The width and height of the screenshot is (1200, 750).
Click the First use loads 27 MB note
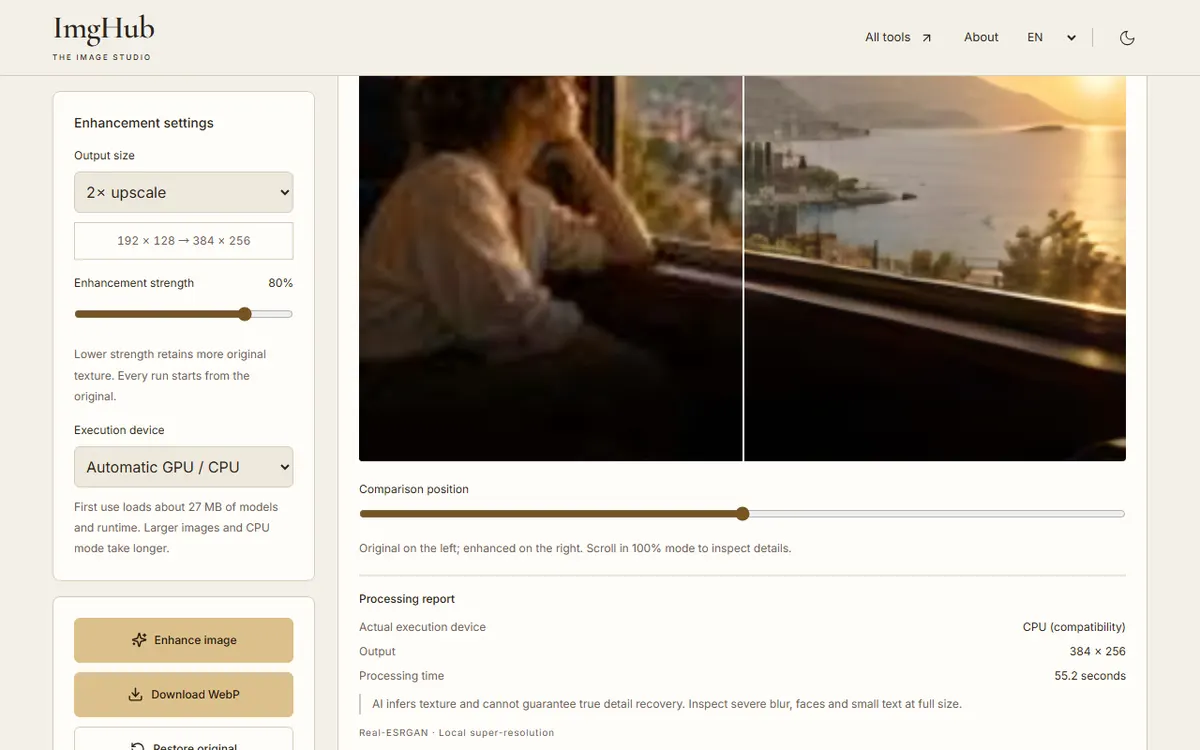click(x=176, y=527)
